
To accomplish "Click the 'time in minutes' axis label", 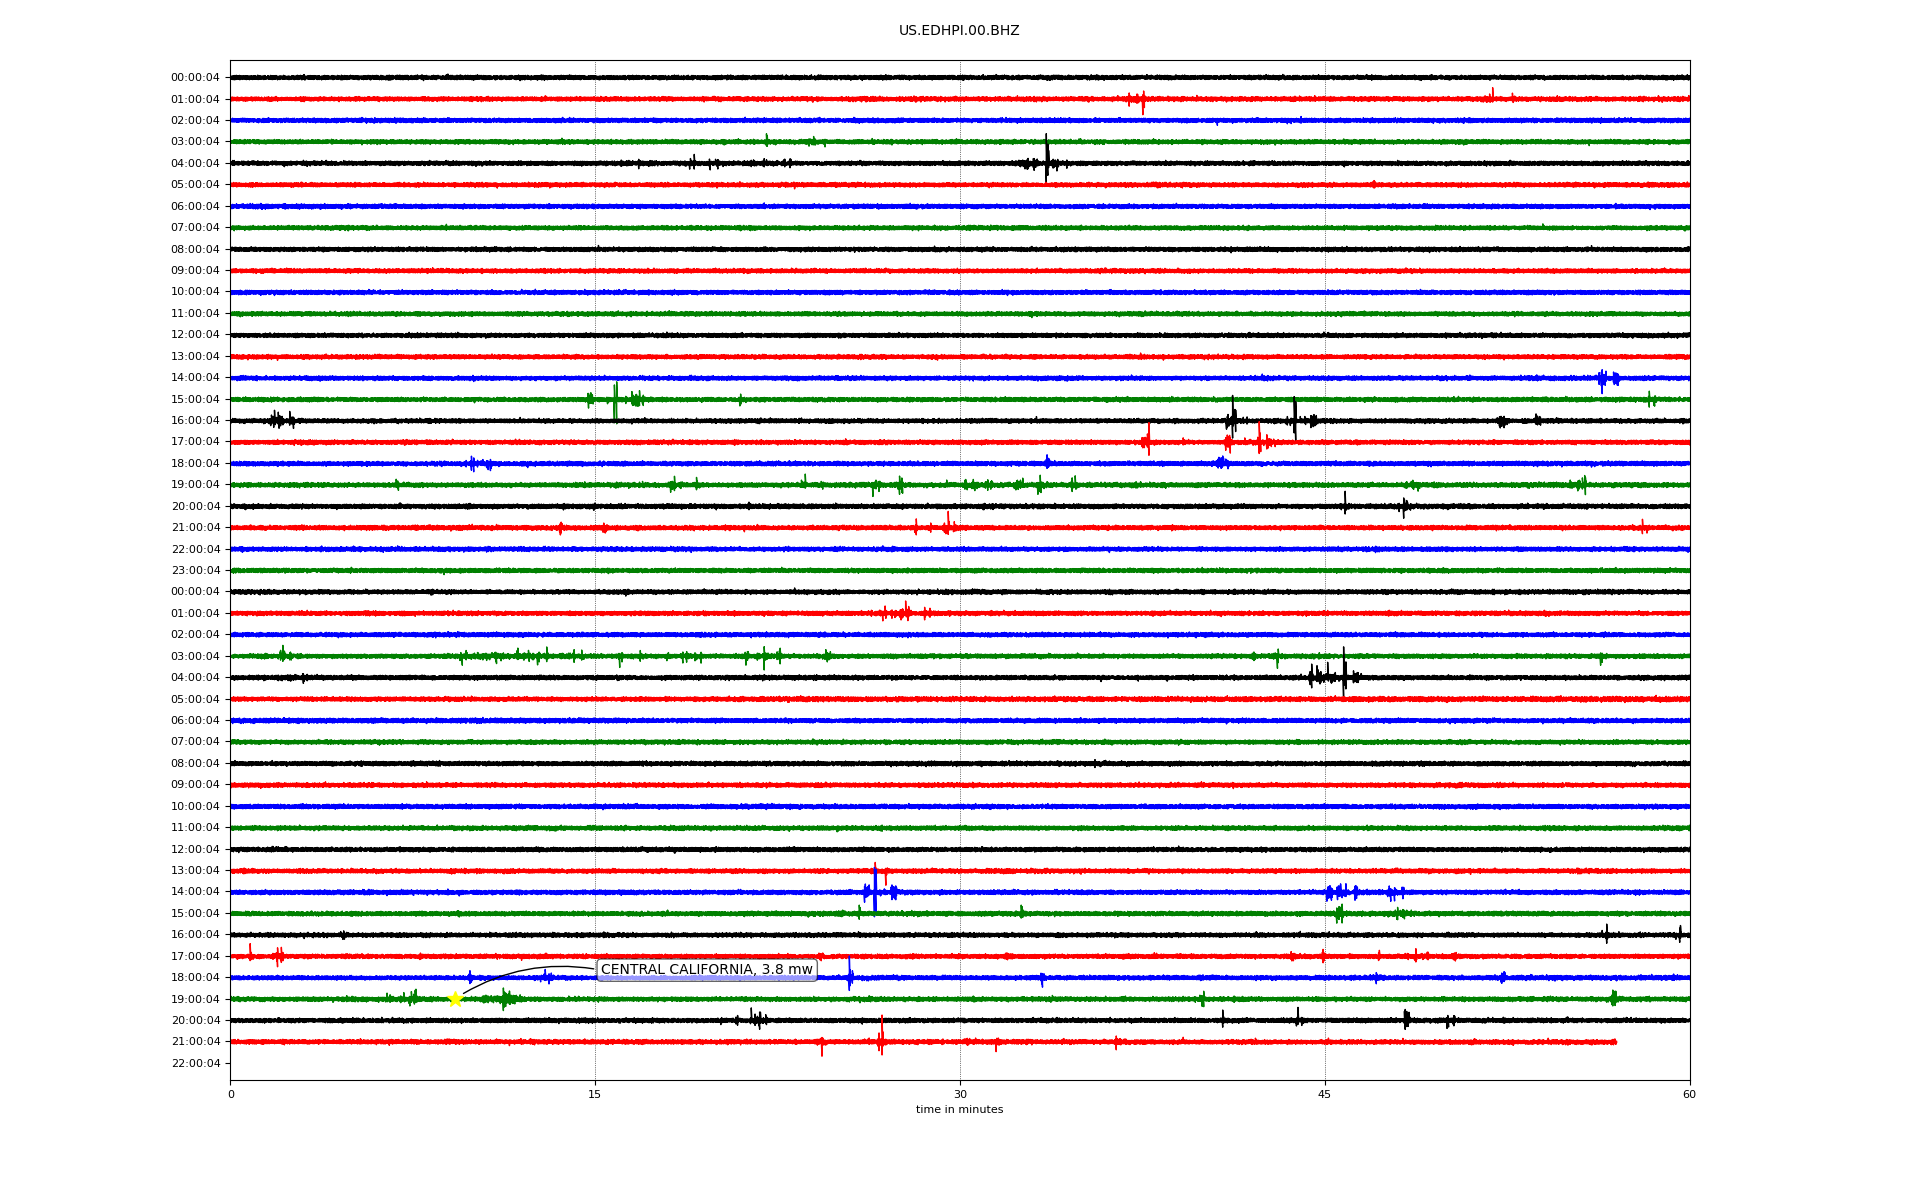I will (959, 1110).
